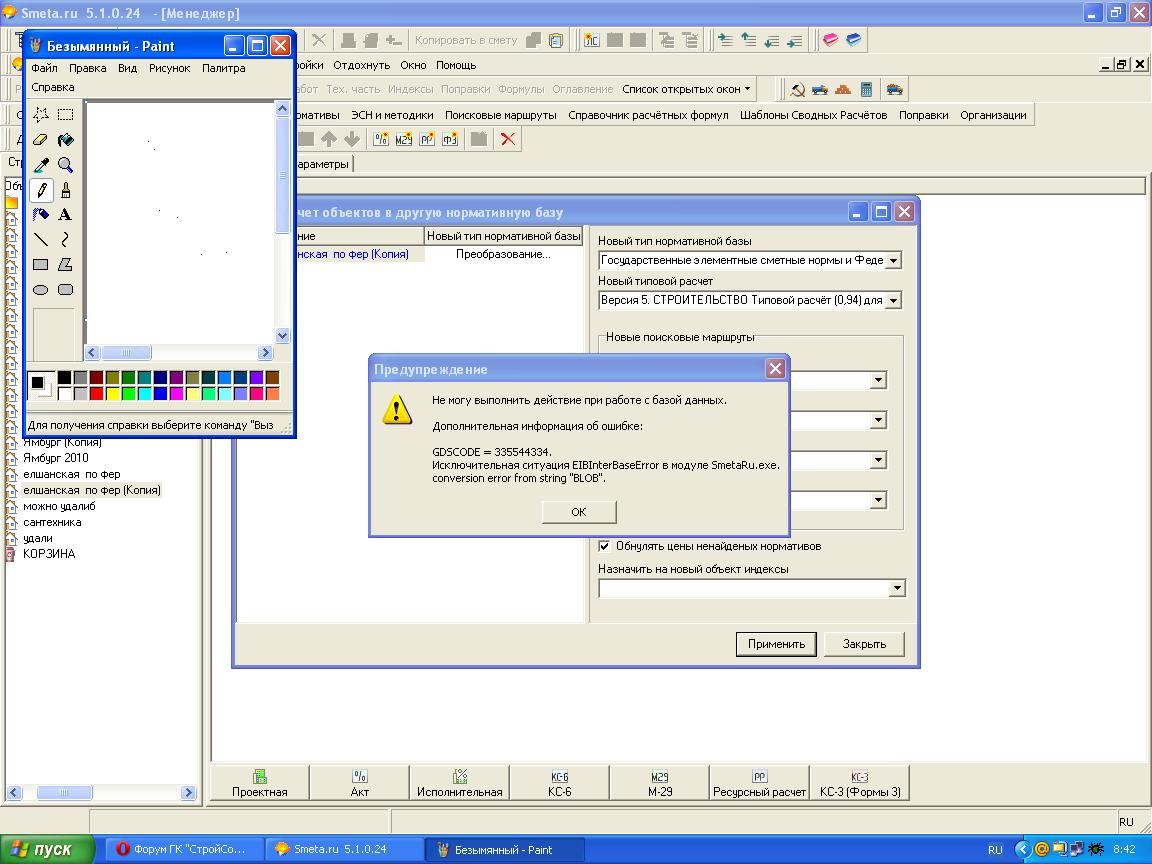This screenshot has width=1152, height=864.
Task: Select the straight Line tool in Paint
Action: [41, 240]
